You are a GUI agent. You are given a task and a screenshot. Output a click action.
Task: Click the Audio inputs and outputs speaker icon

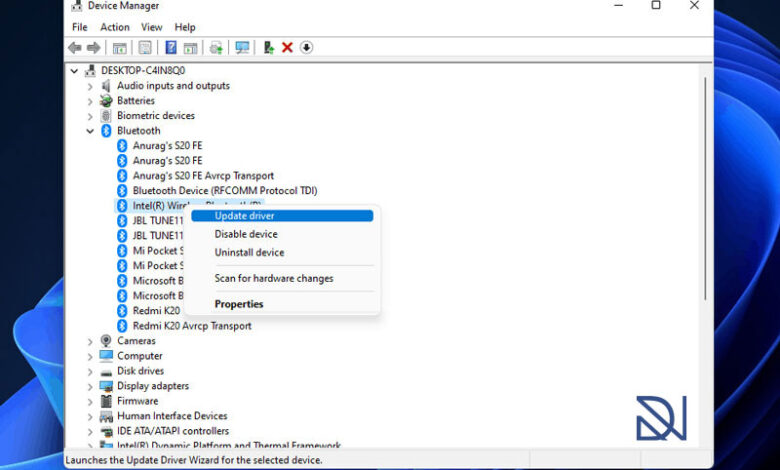pos(106,86)
